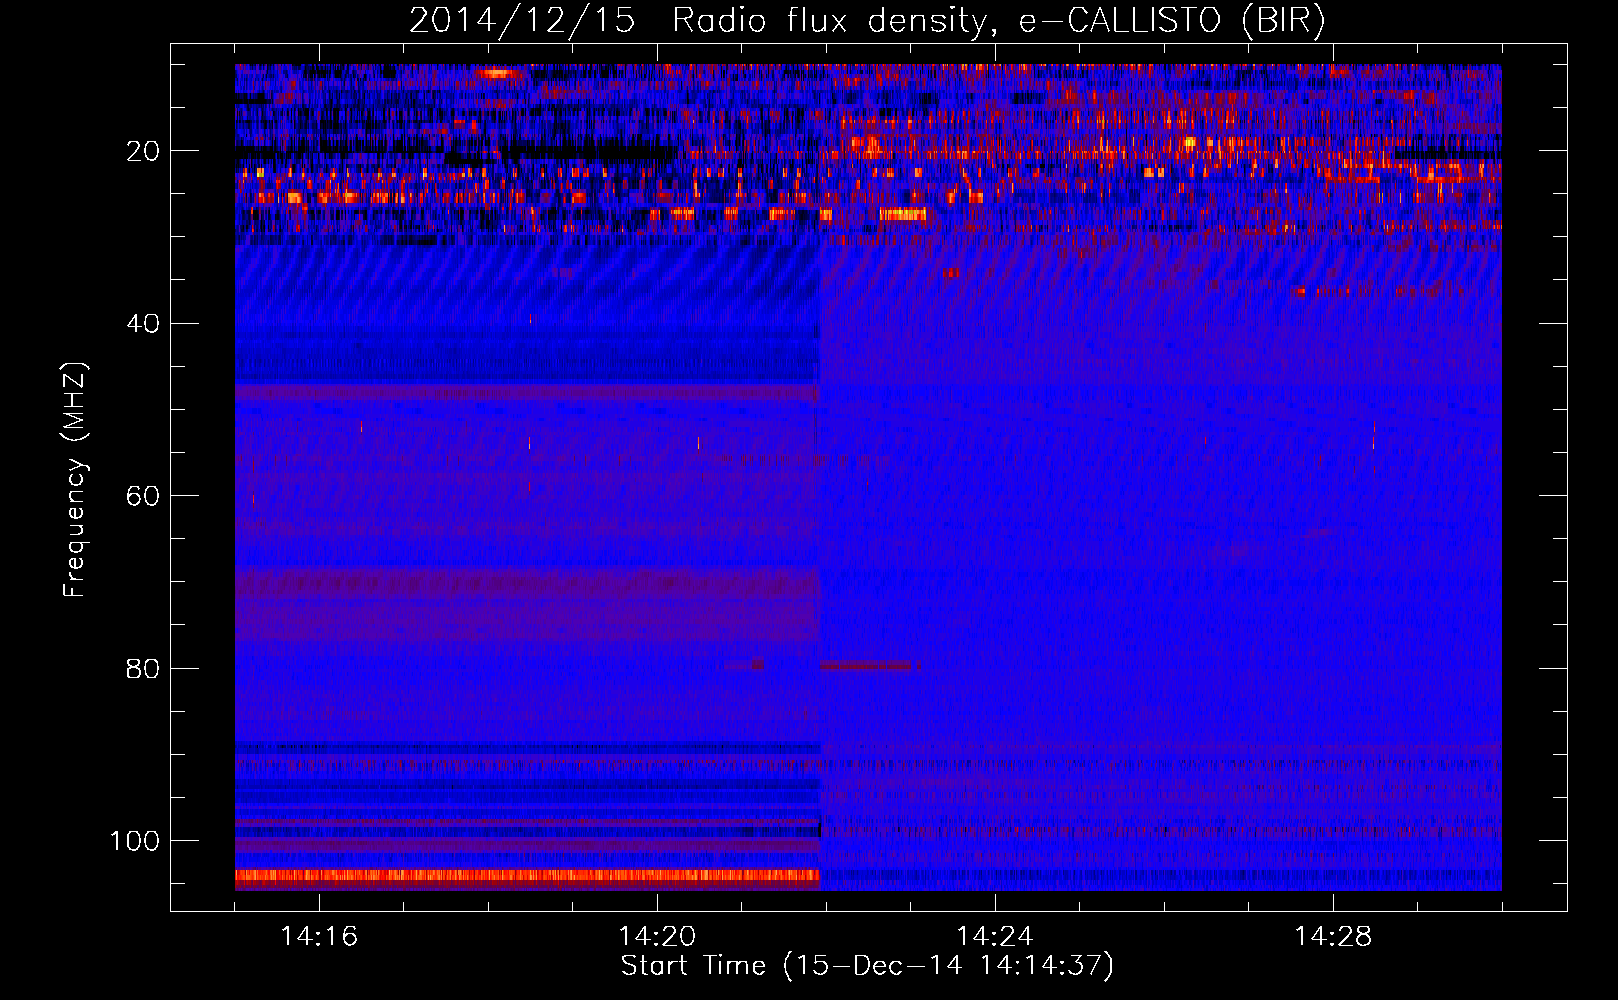Viewport: 1618px width, 1000px height.
Task: Click the frequency tick label '80'
Action: [143, 668]
